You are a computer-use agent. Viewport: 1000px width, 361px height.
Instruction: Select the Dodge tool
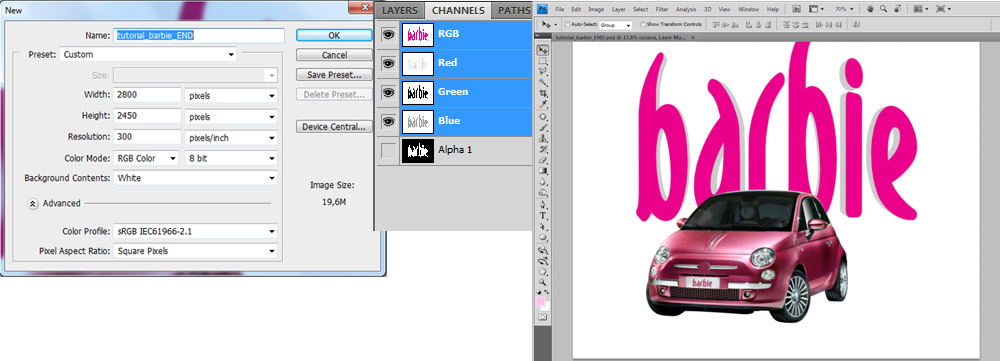[x=543, y=192]
